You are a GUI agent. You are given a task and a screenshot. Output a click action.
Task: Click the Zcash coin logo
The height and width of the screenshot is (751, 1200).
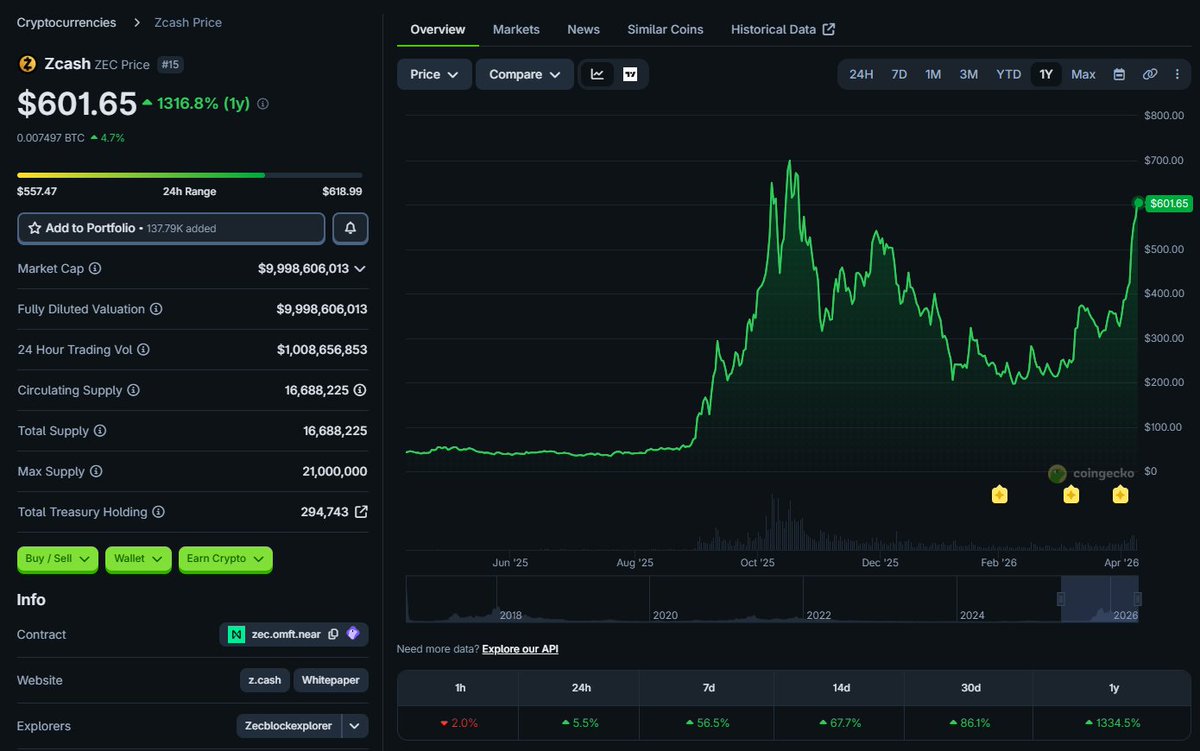[27, 64]
